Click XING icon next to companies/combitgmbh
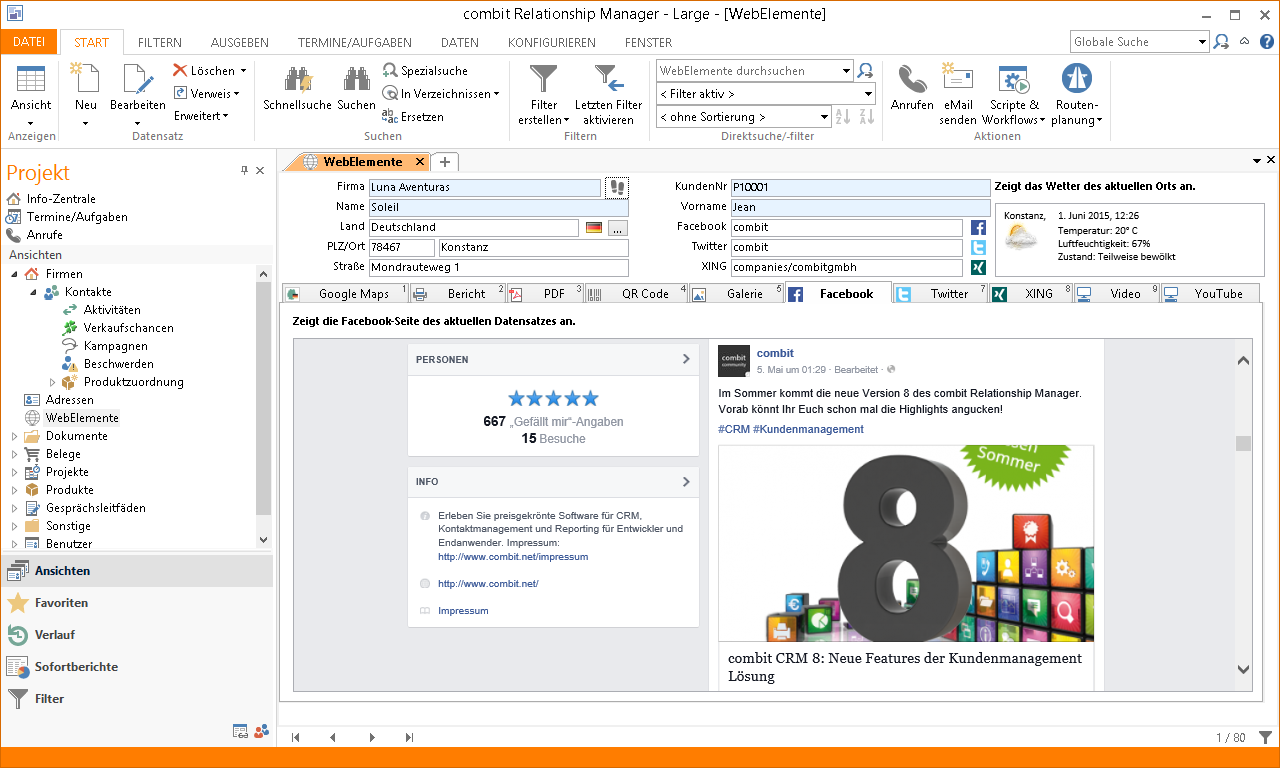1280x768 pixels. pyautogui.click(x=979, y=267)
